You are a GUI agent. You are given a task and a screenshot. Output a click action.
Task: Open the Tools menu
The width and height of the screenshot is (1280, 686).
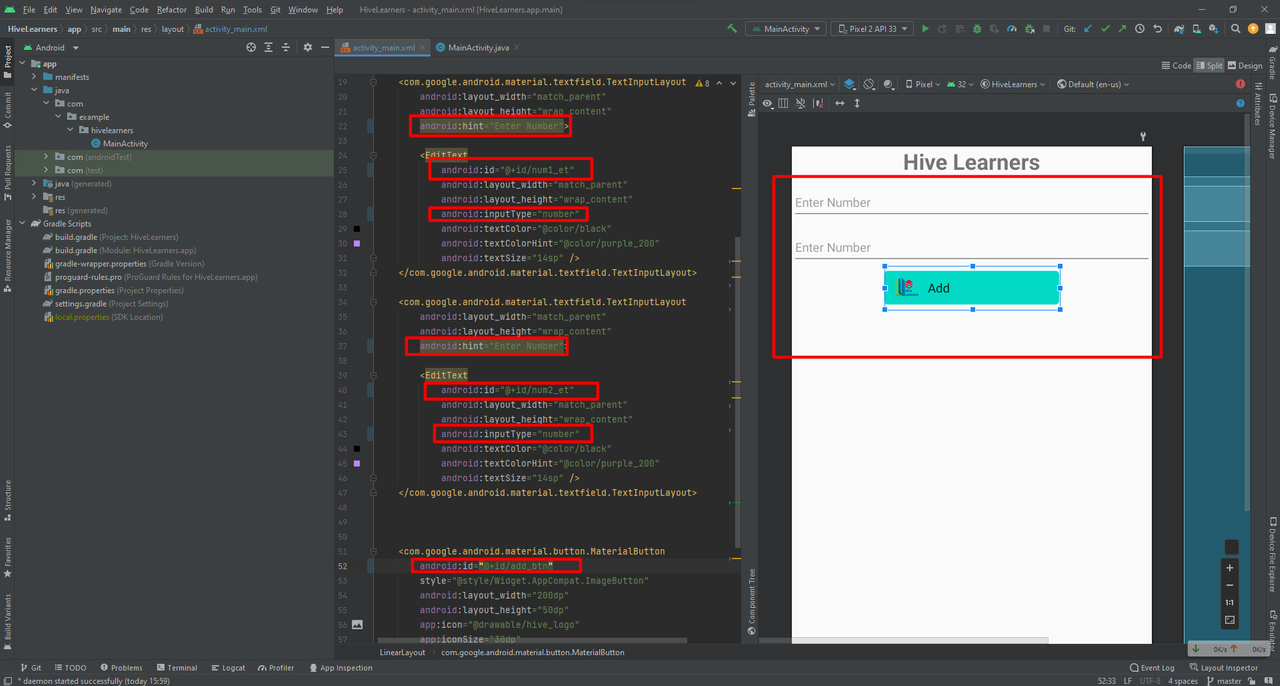(x=252, y=9)
